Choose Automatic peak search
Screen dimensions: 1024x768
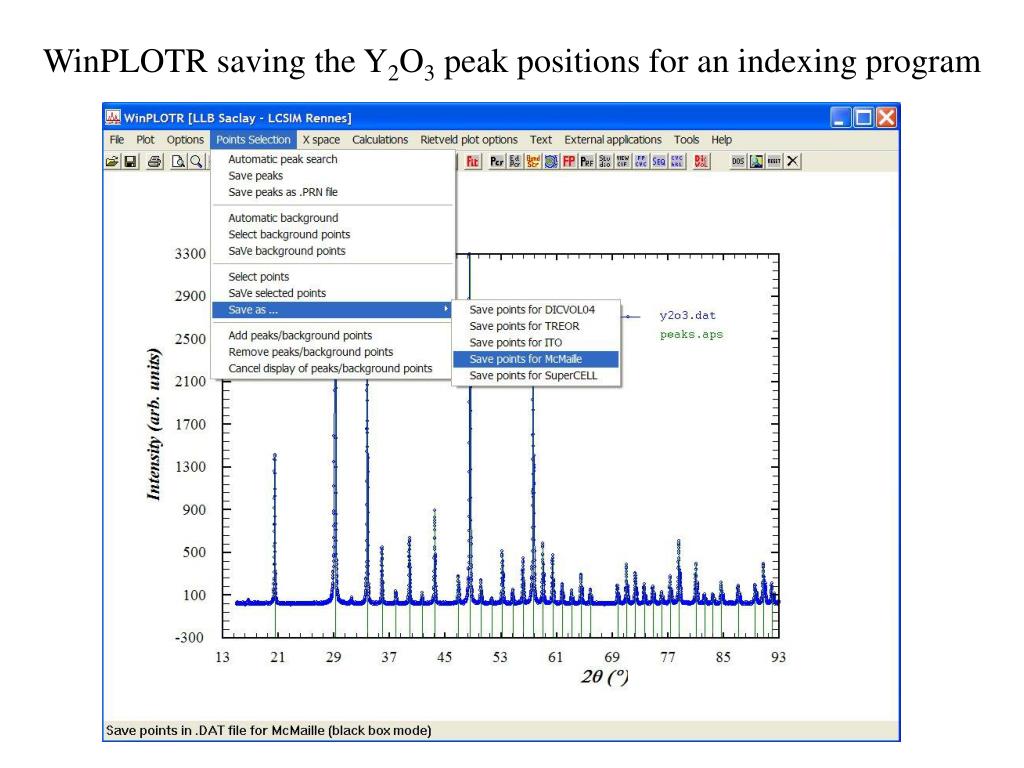coord(333,159)
